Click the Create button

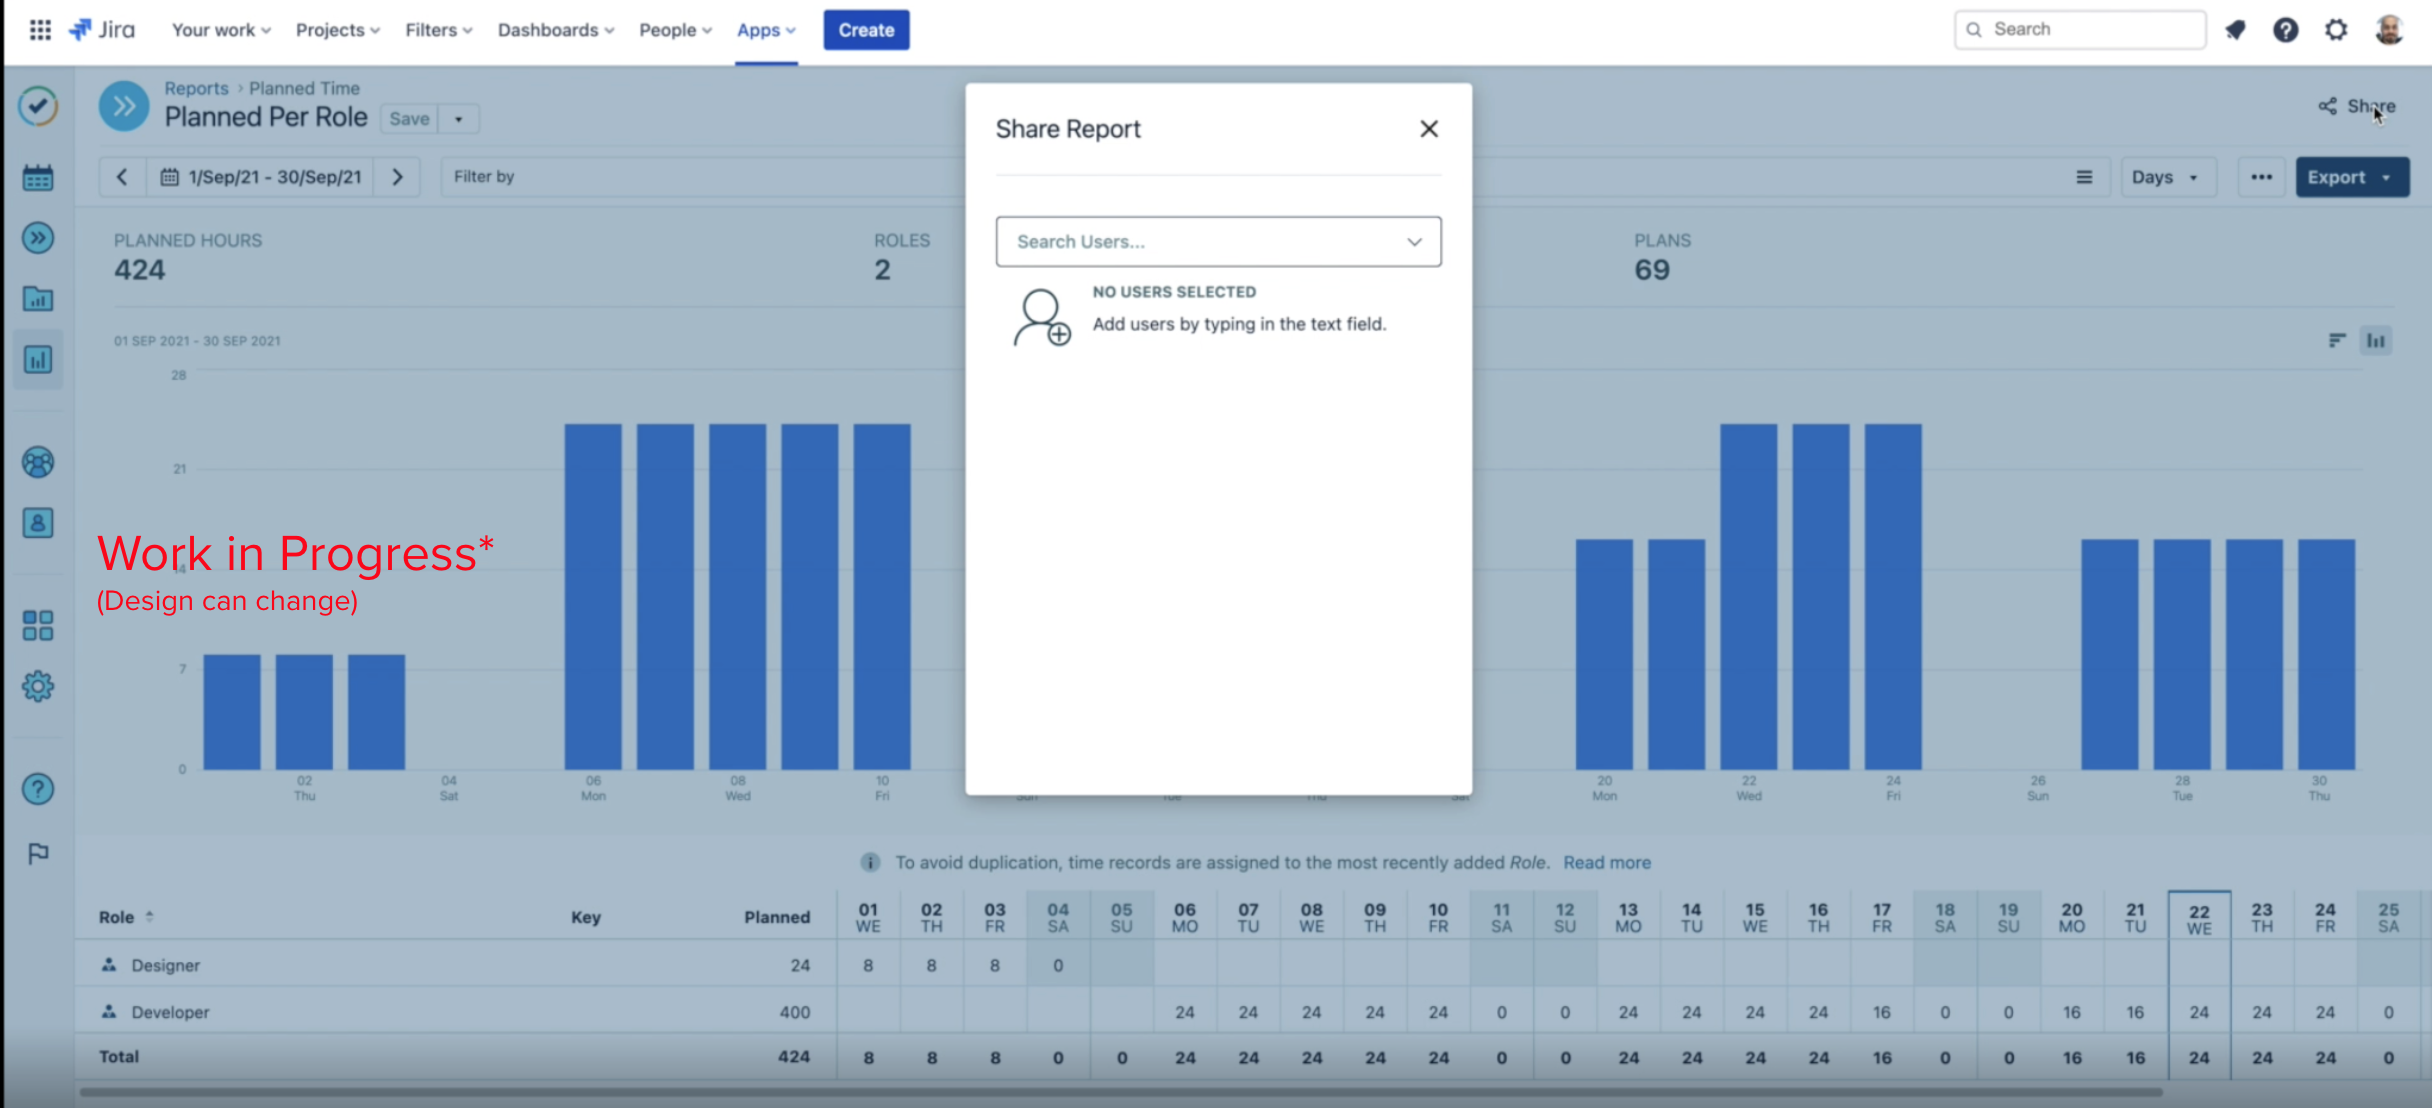[866, 30]
